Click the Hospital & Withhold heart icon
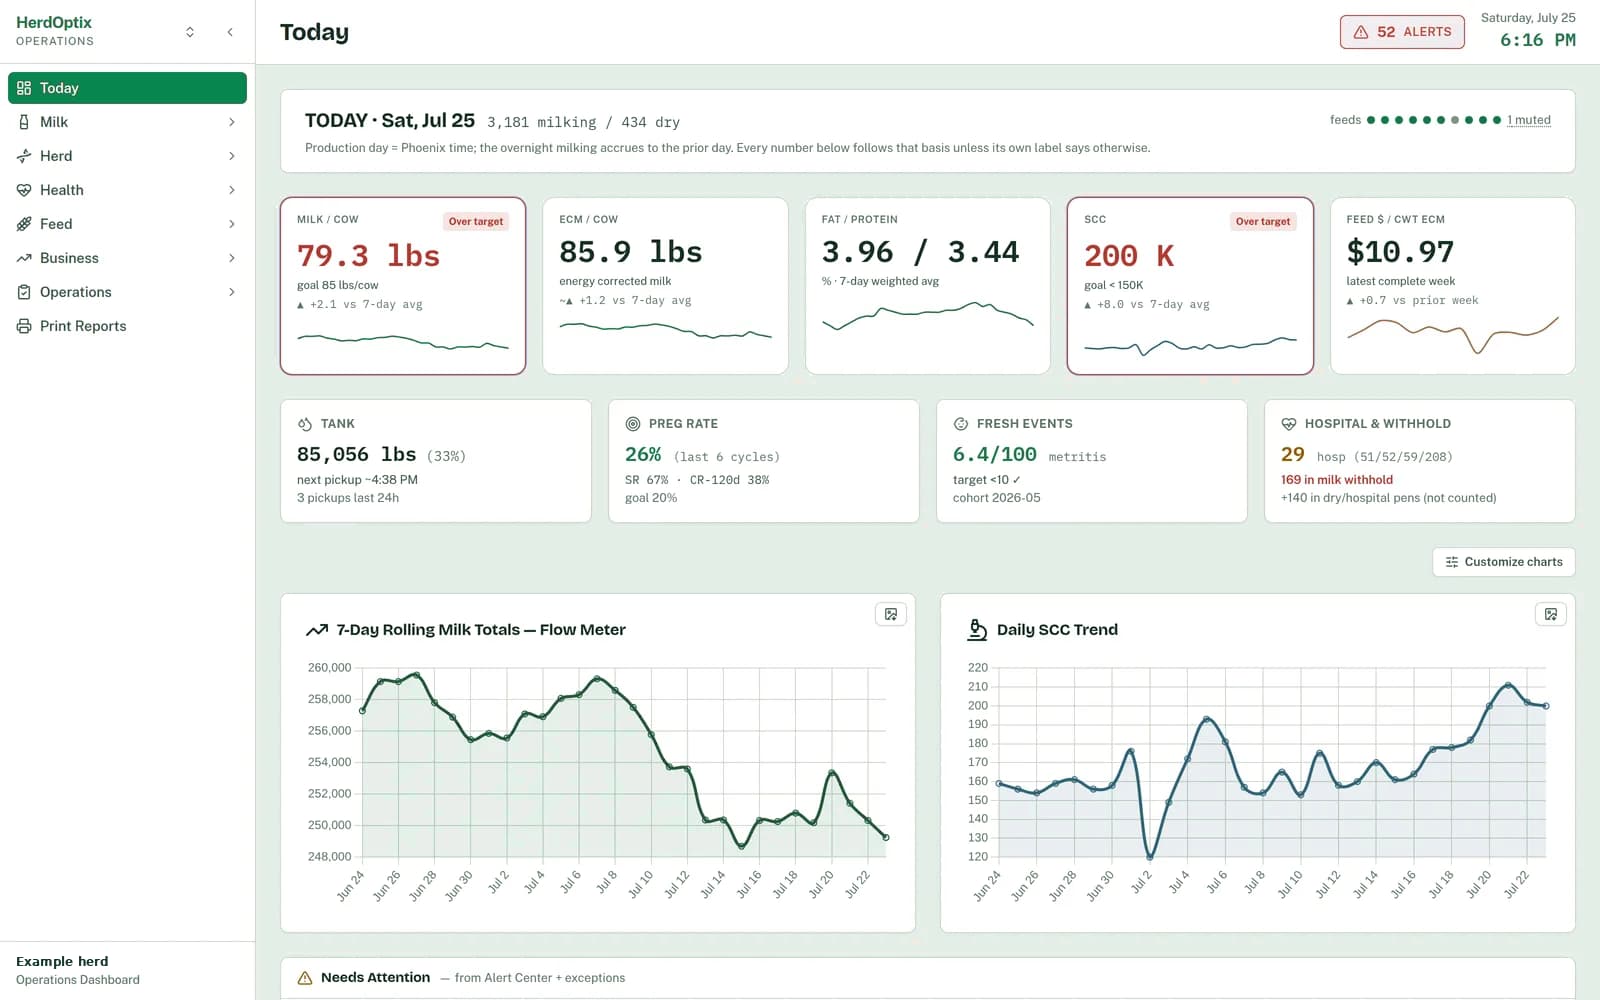The image size is (1600, 1000). (x=1289, y=424)
